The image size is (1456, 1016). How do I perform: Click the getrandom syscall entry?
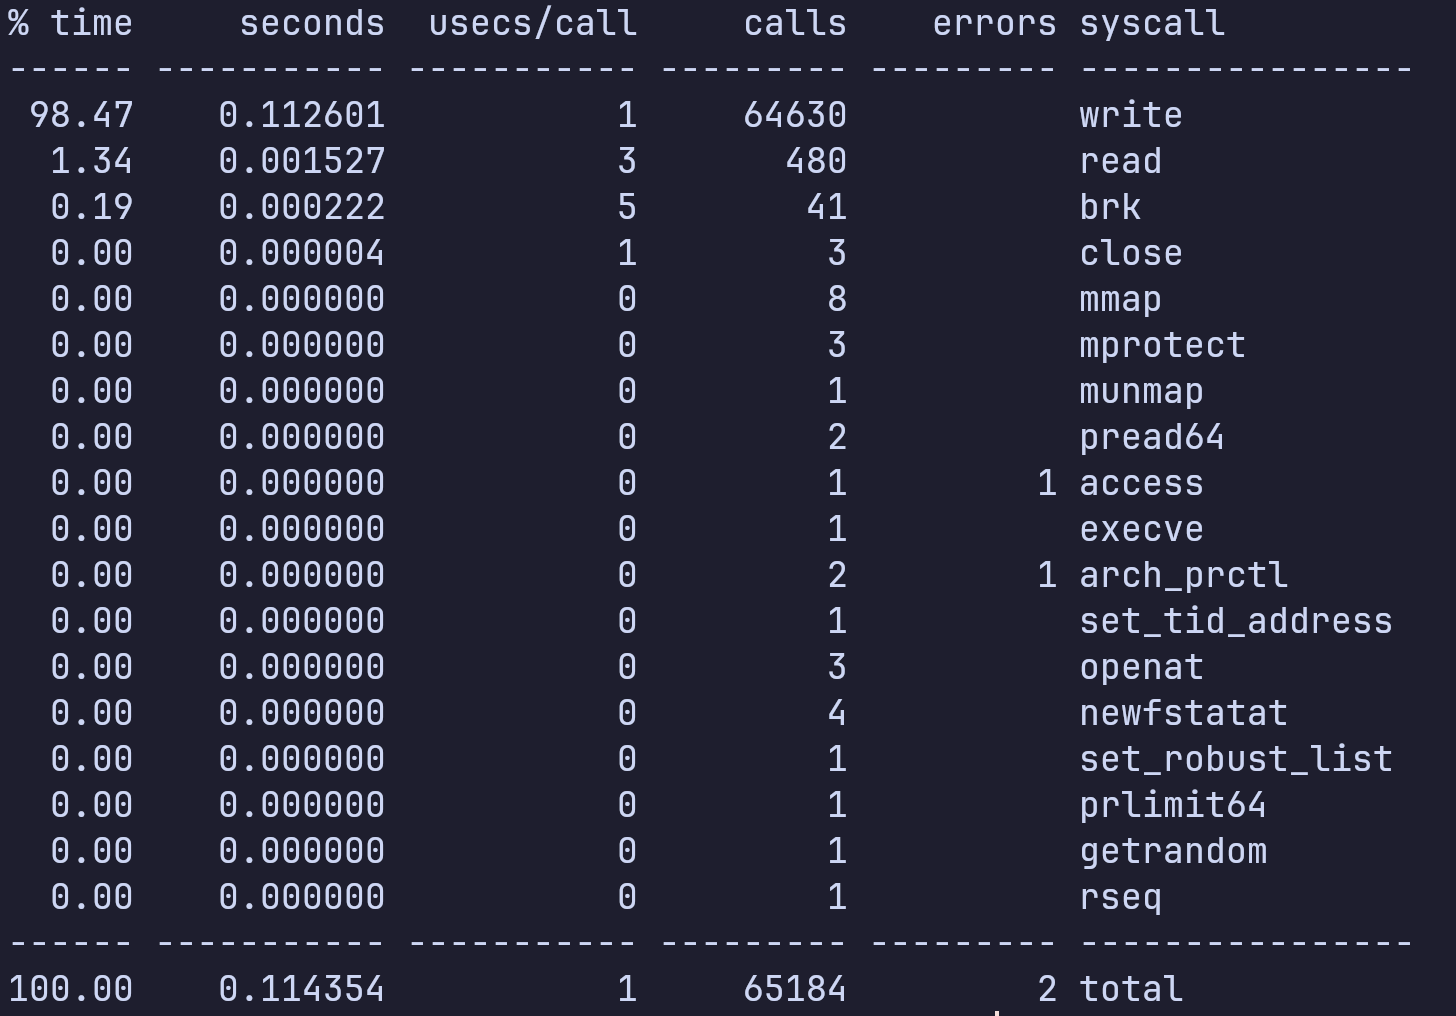tap(1173, 851)
